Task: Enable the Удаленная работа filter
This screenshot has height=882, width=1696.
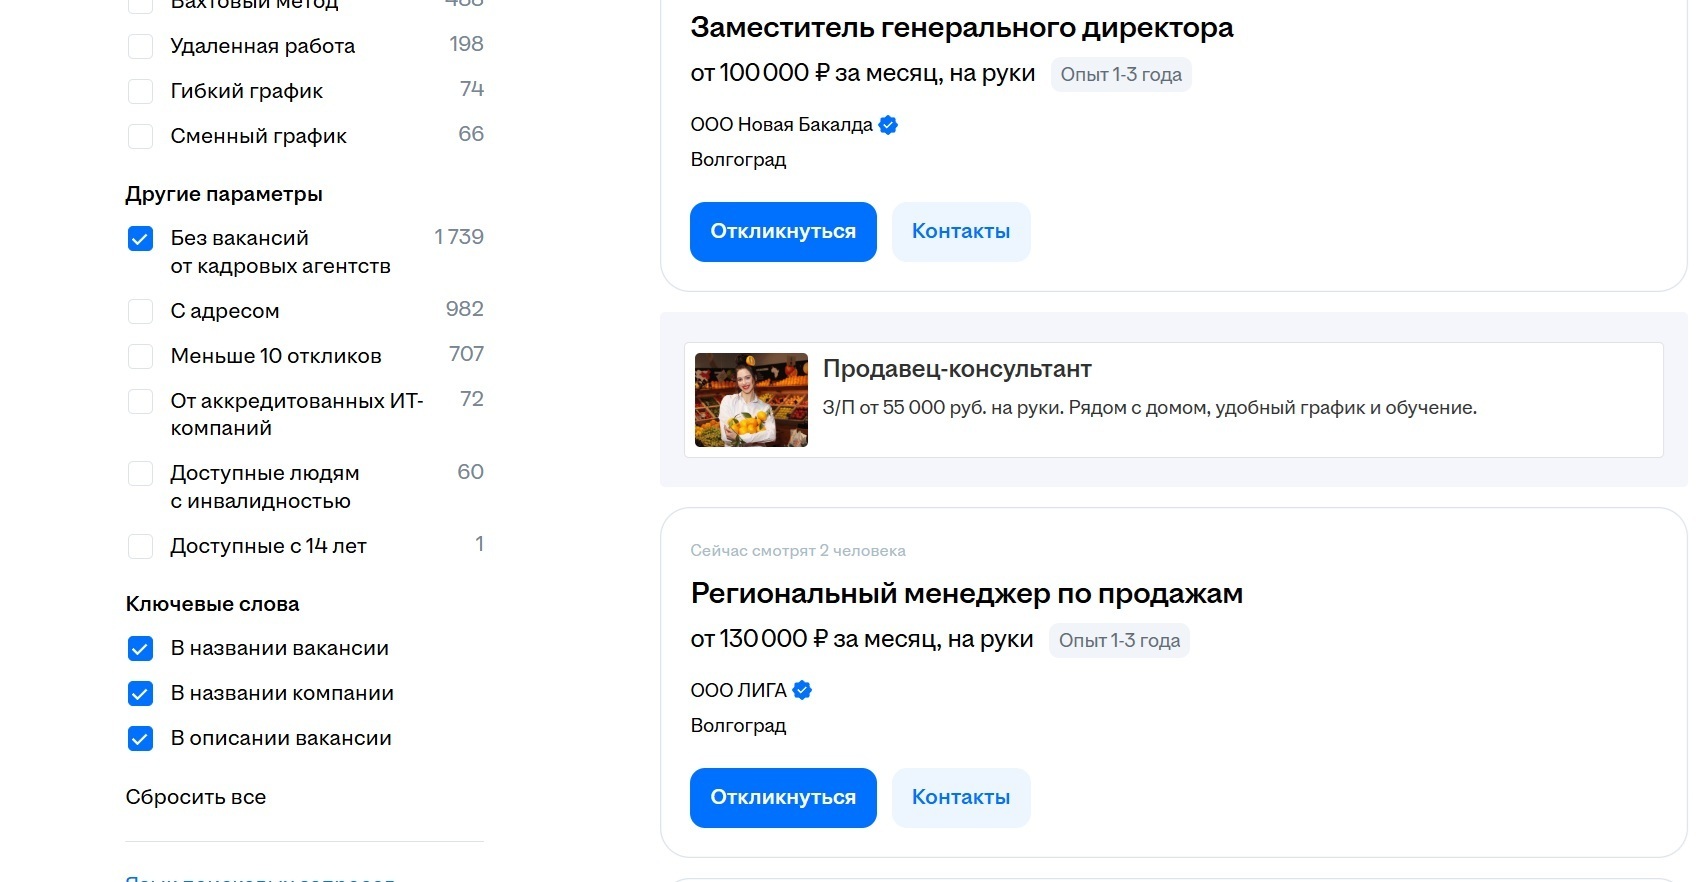Action: coord(140,45)
